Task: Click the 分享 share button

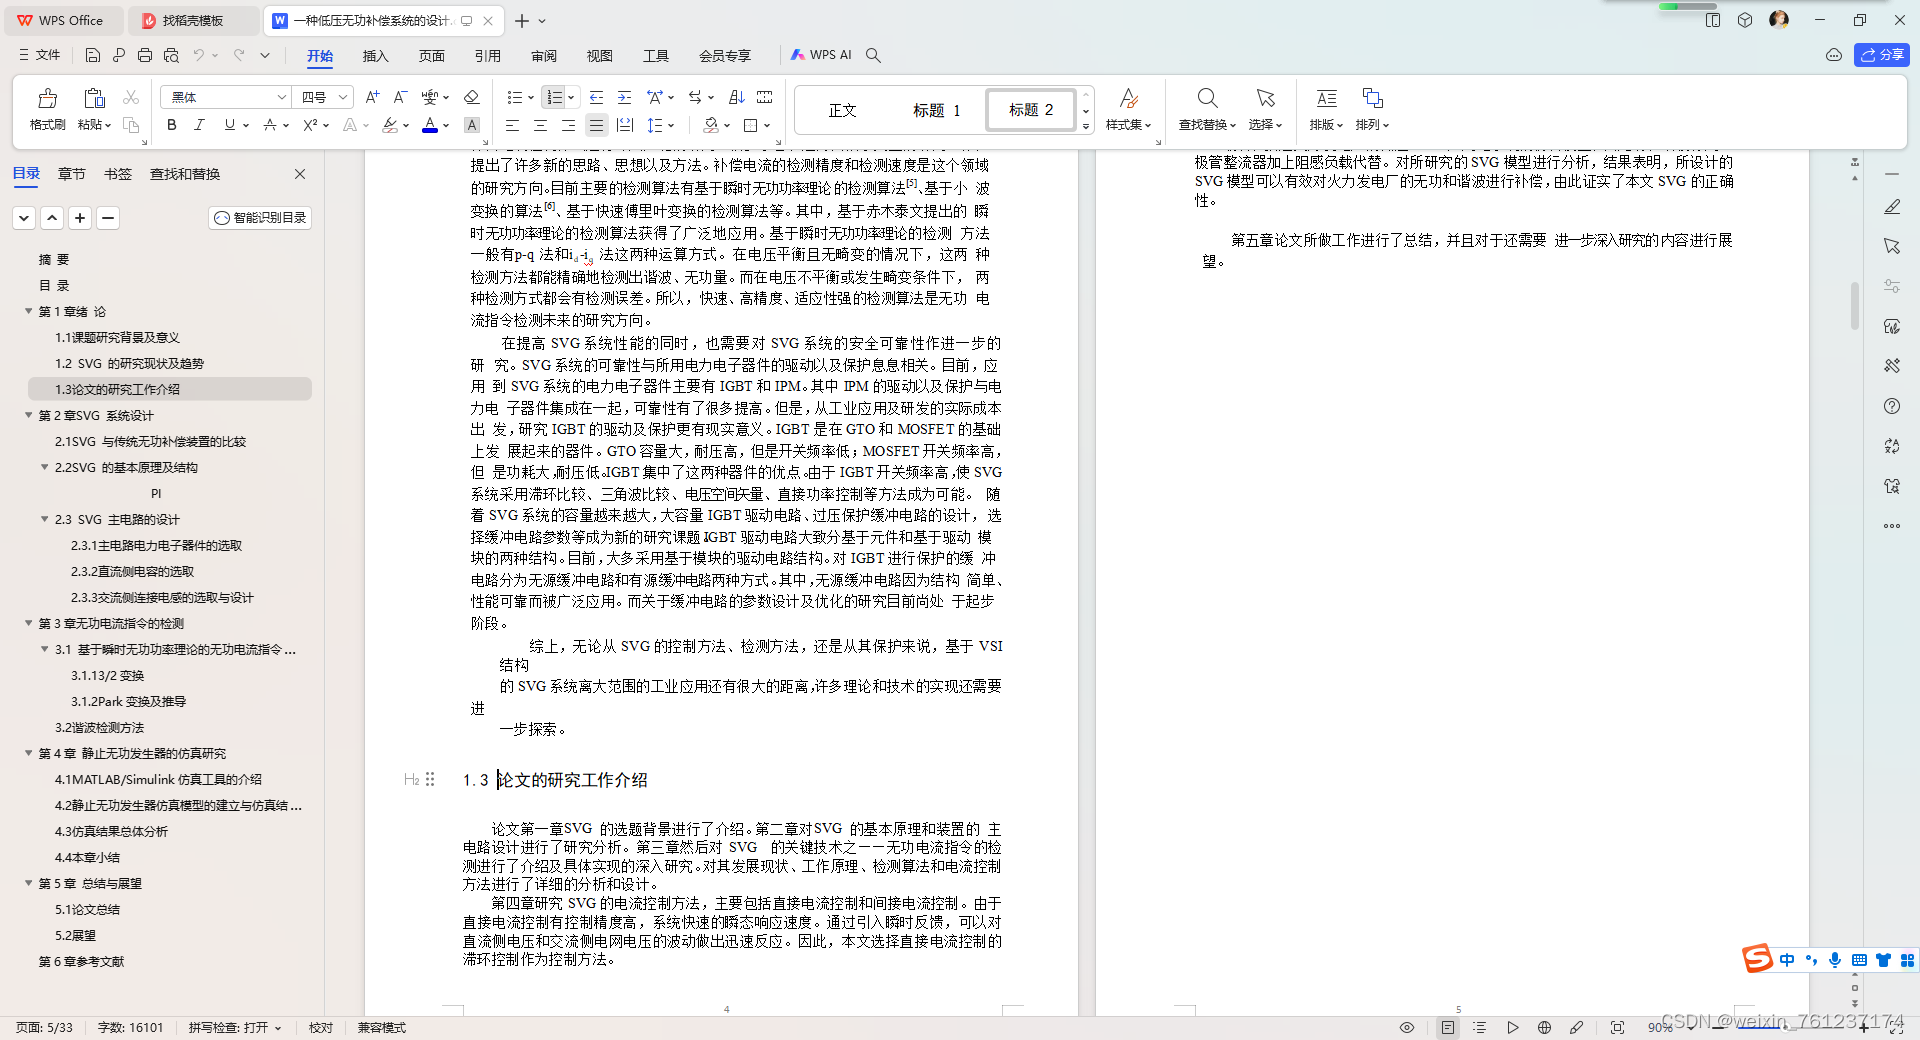Action: 1881,55
